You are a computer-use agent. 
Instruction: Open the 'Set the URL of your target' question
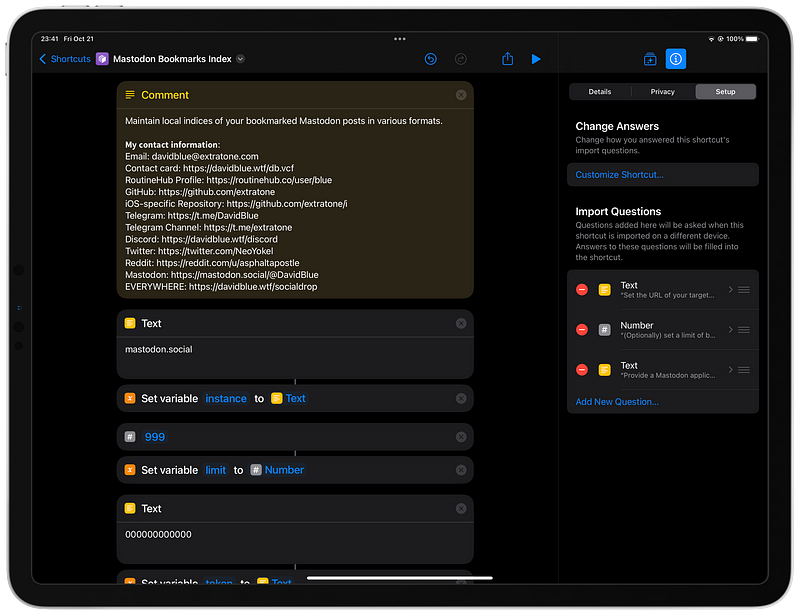662,289
